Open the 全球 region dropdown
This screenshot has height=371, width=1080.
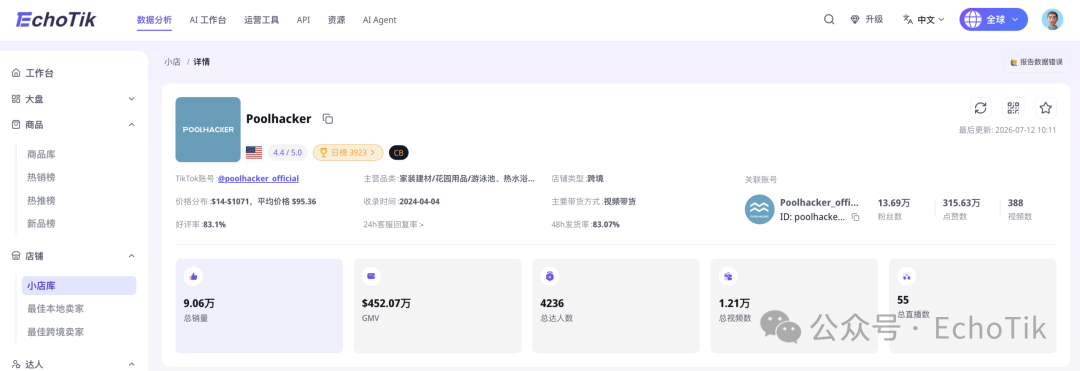(x=993, y=19)
